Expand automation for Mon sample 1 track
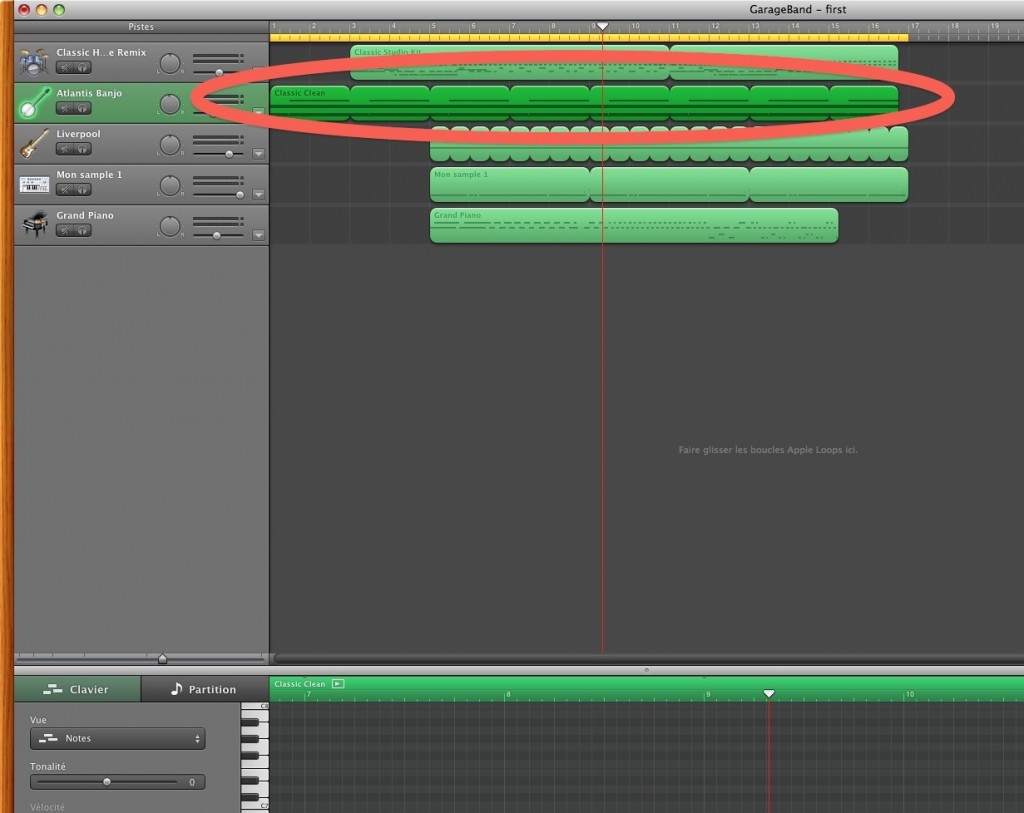Screen dimensions: 1024x813 click(x=259, y=194)
